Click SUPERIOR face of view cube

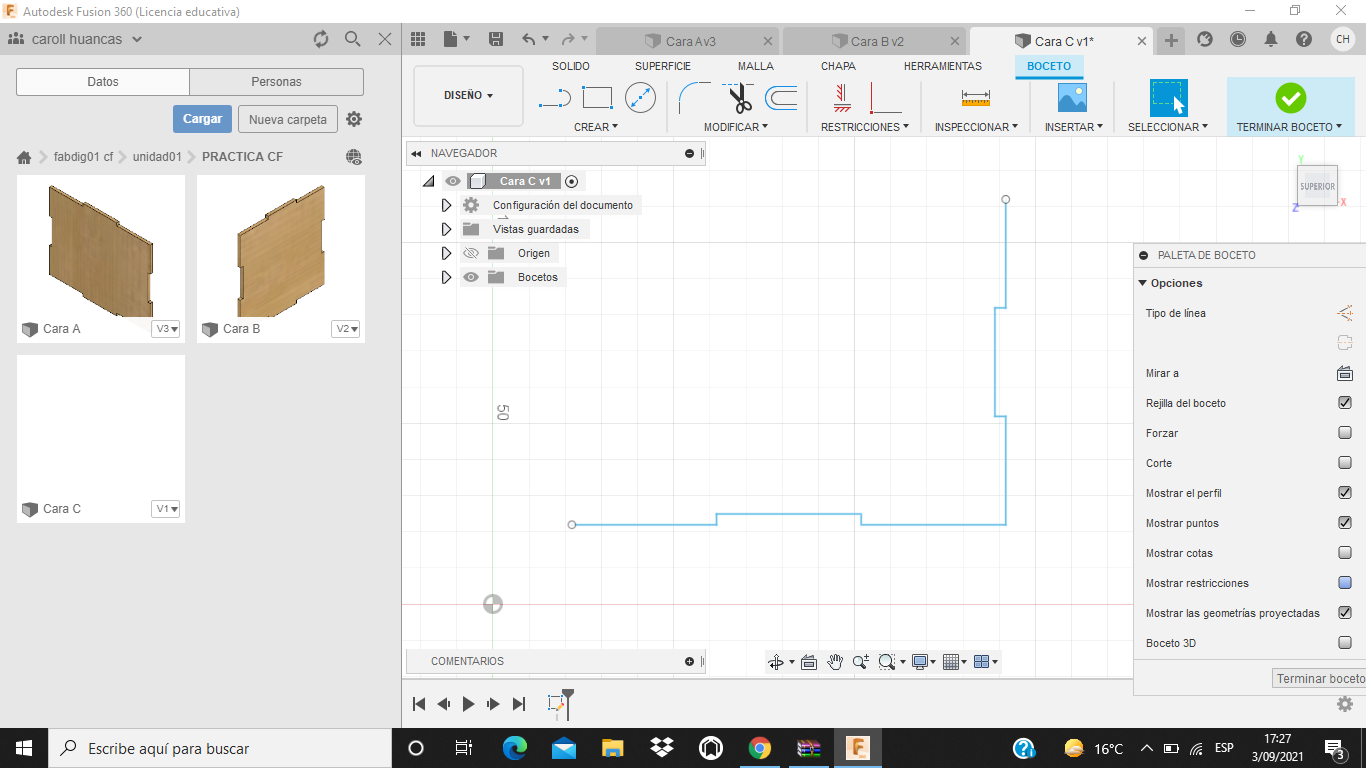pyautogui.click(x=1317, y=186)
